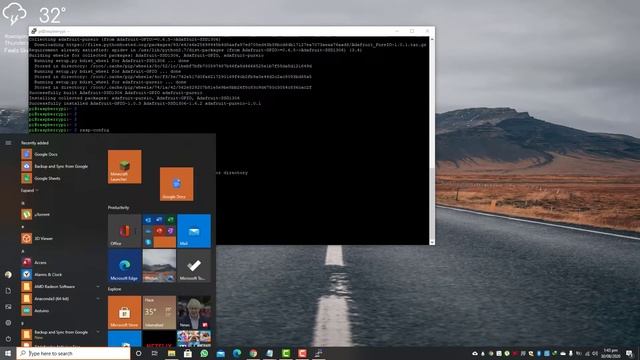Open WhatsApp from the taskbar
The width and height of the screenshot is (640, 360).
pyautogui.click(x=204, y=353)
